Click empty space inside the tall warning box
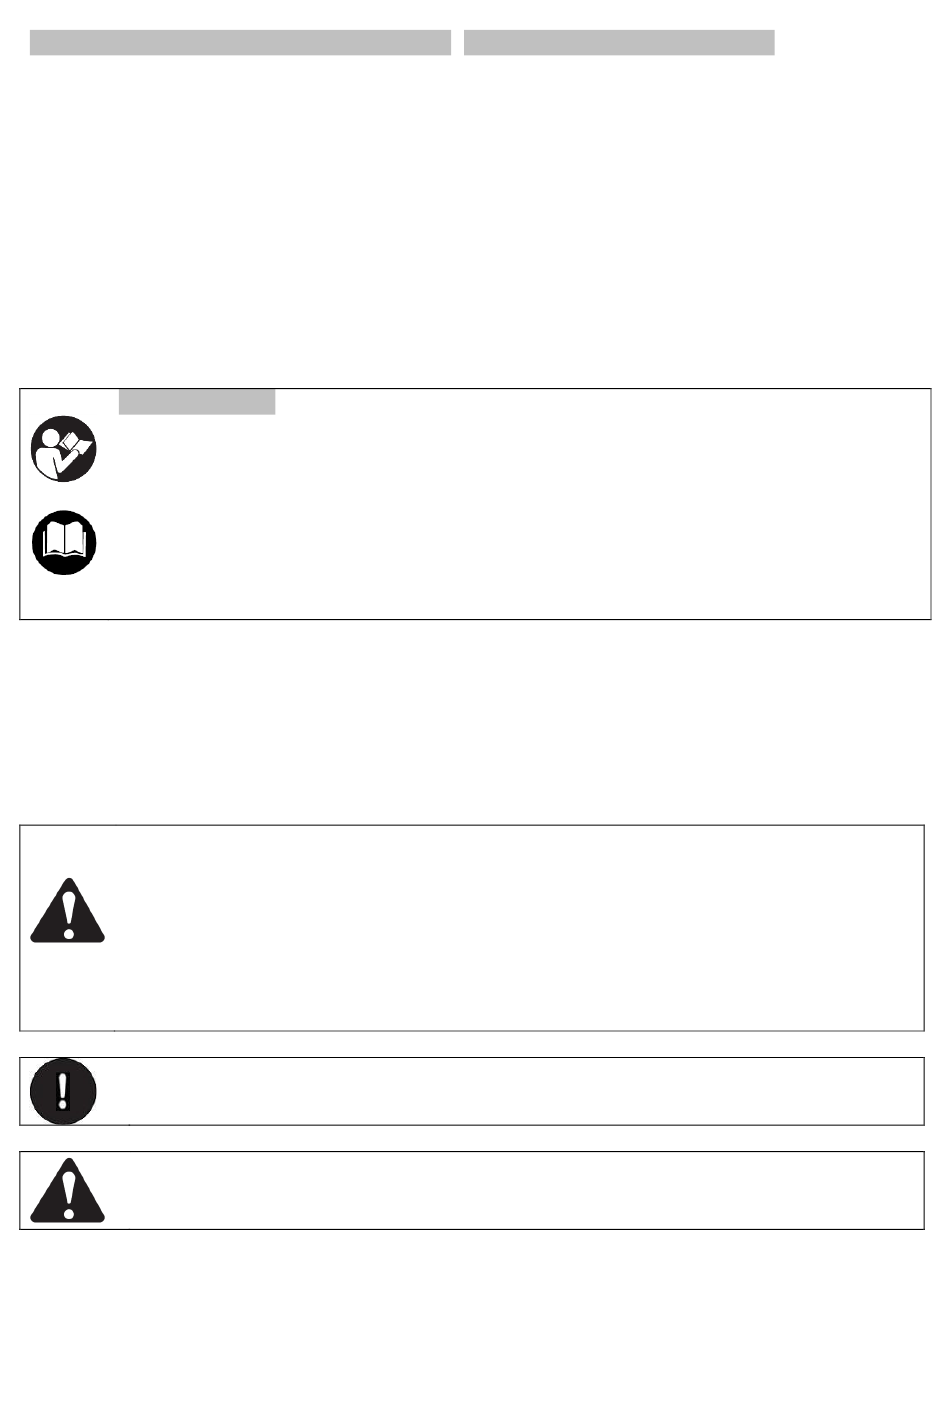The image size is (950, 1407). 500,928
